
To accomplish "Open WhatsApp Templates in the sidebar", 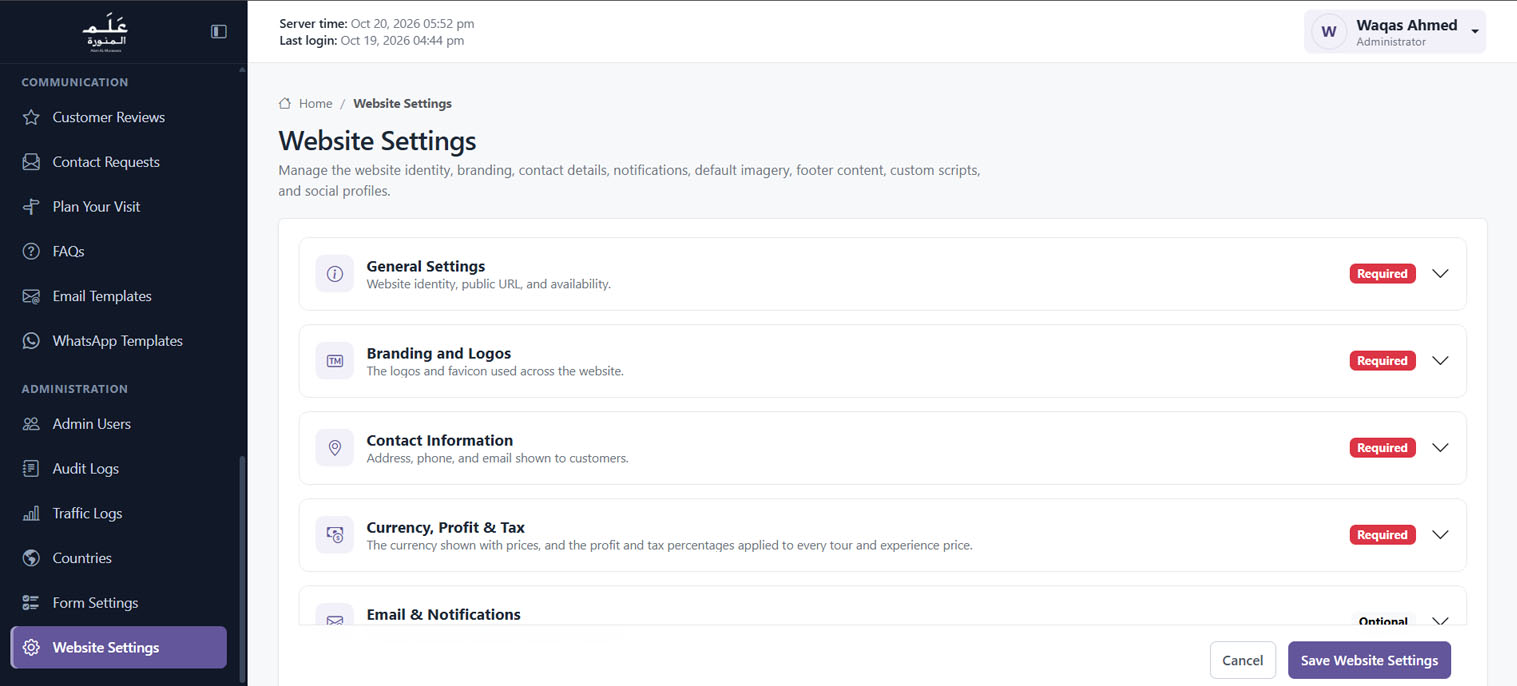I will pos(119,341).
